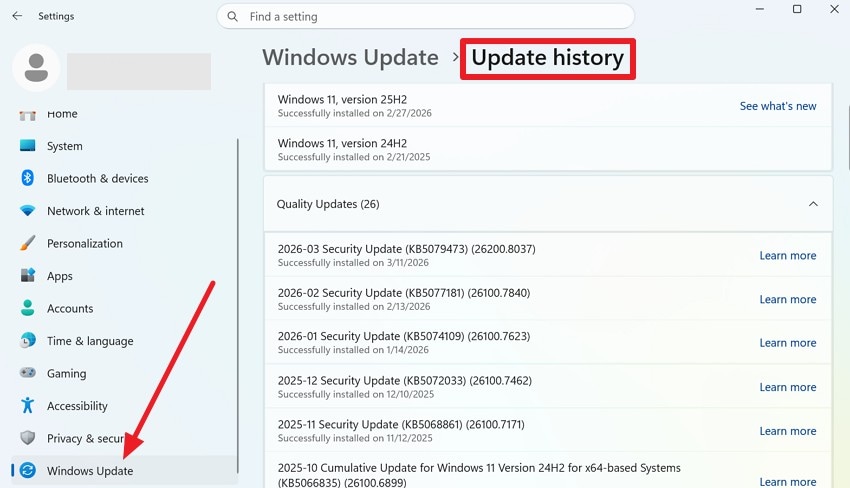Go to Gaming settings

[66, 374]
